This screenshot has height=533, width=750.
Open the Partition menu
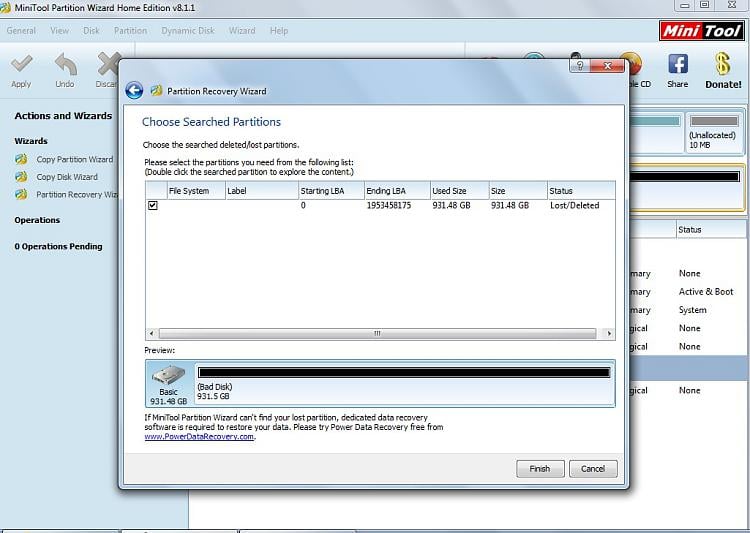[x=130, y=31]
